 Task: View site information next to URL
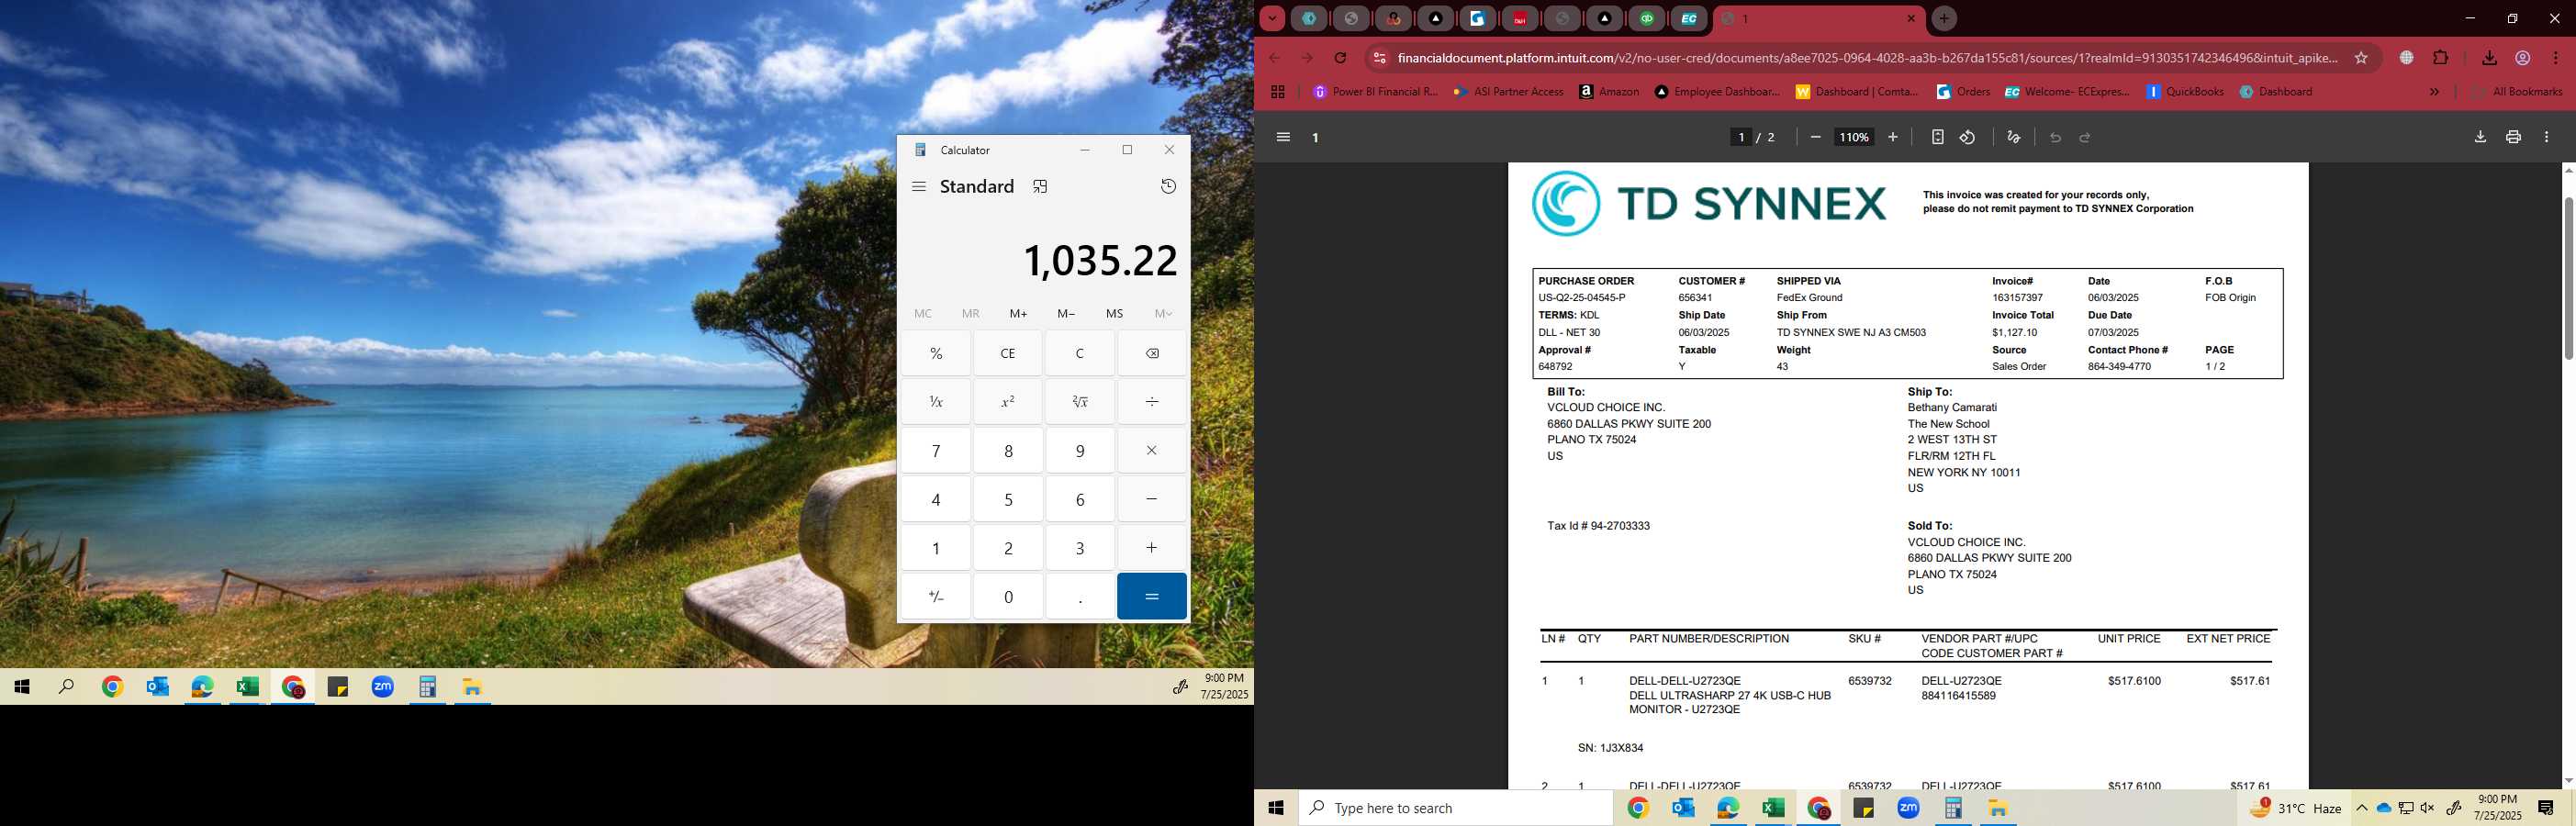click(1380, 58)
